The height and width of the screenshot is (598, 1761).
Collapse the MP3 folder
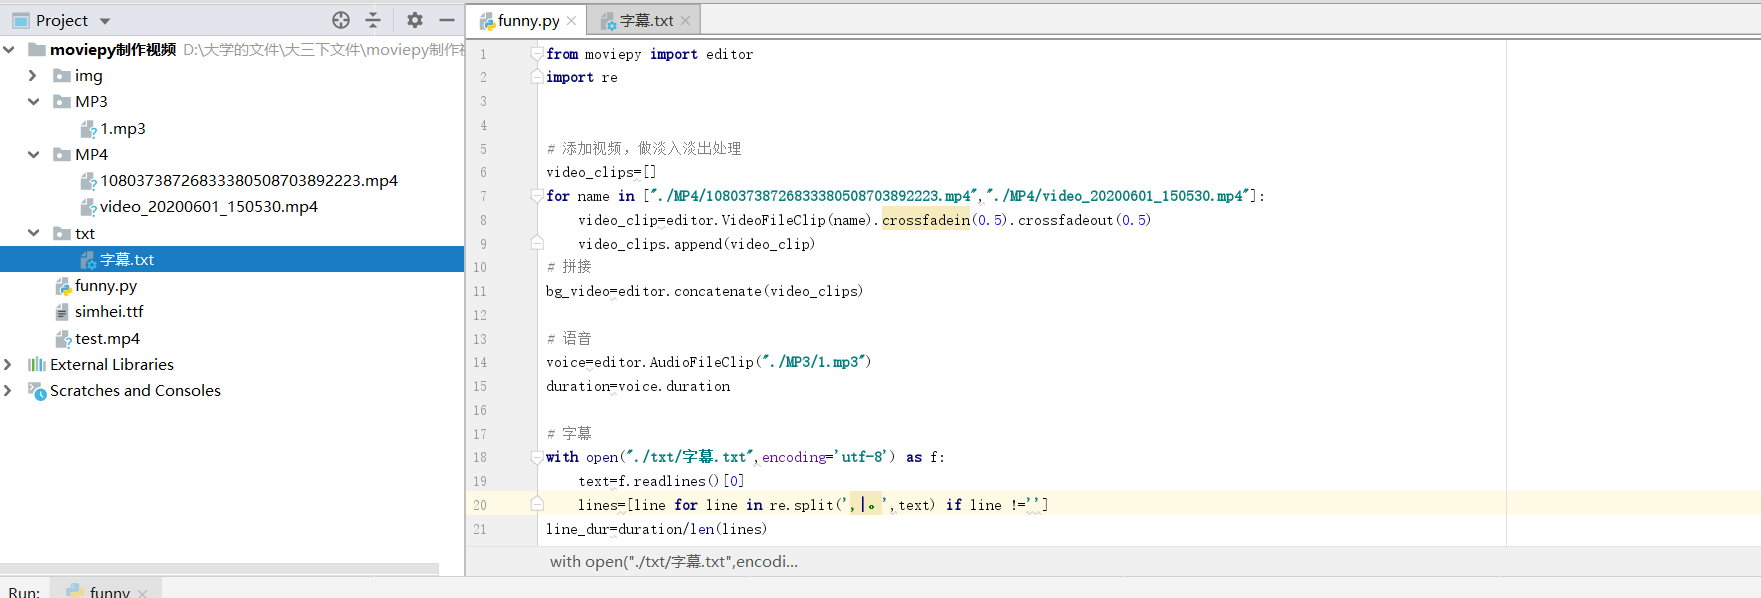coord(33,101)
